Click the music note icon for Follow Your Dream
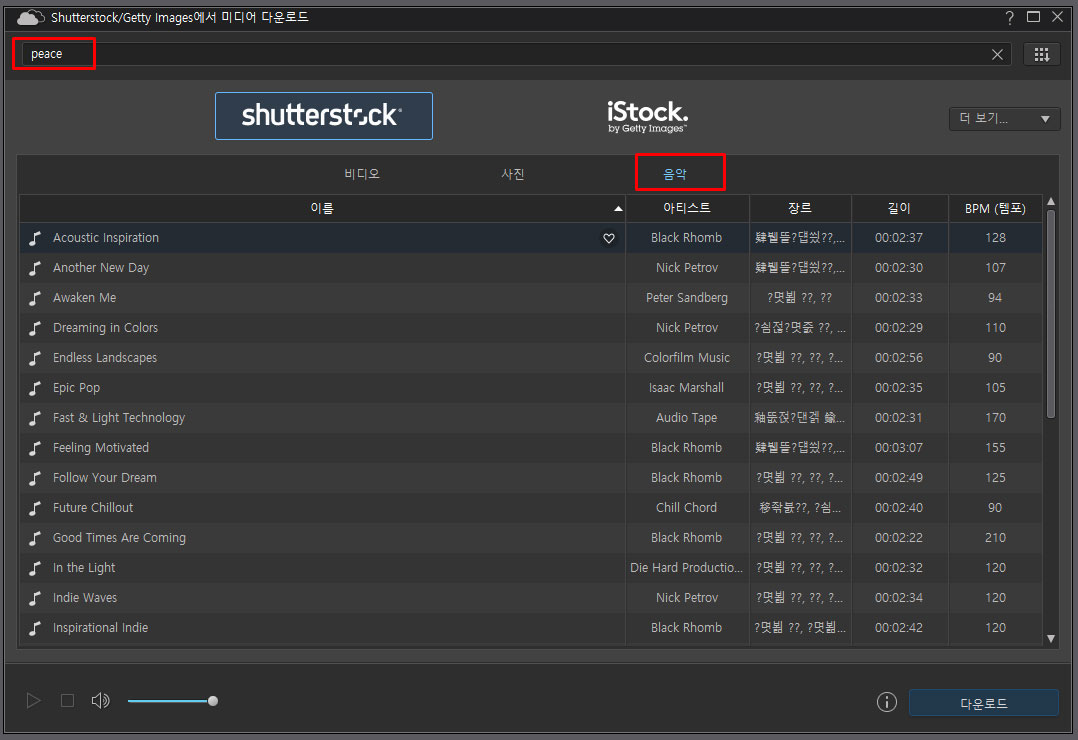Image resolution: width=1078 pixels, height=740 pixels. coord(35,478)
